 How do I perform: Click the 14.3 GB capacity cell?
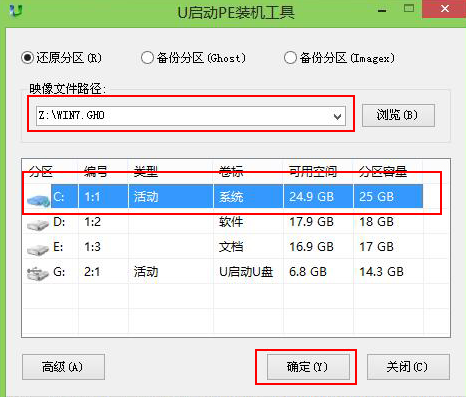point(381,272)
